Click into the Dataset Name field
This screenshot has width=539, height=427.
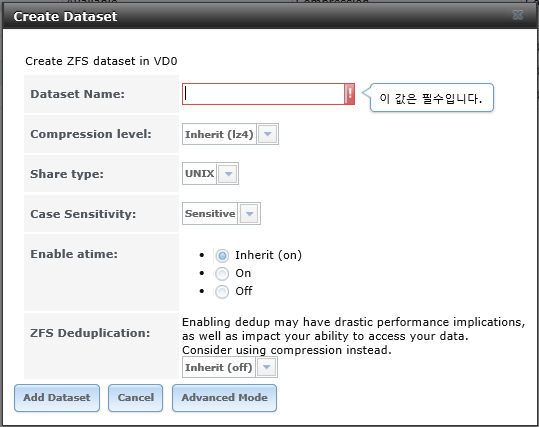[x=263, y=94]
